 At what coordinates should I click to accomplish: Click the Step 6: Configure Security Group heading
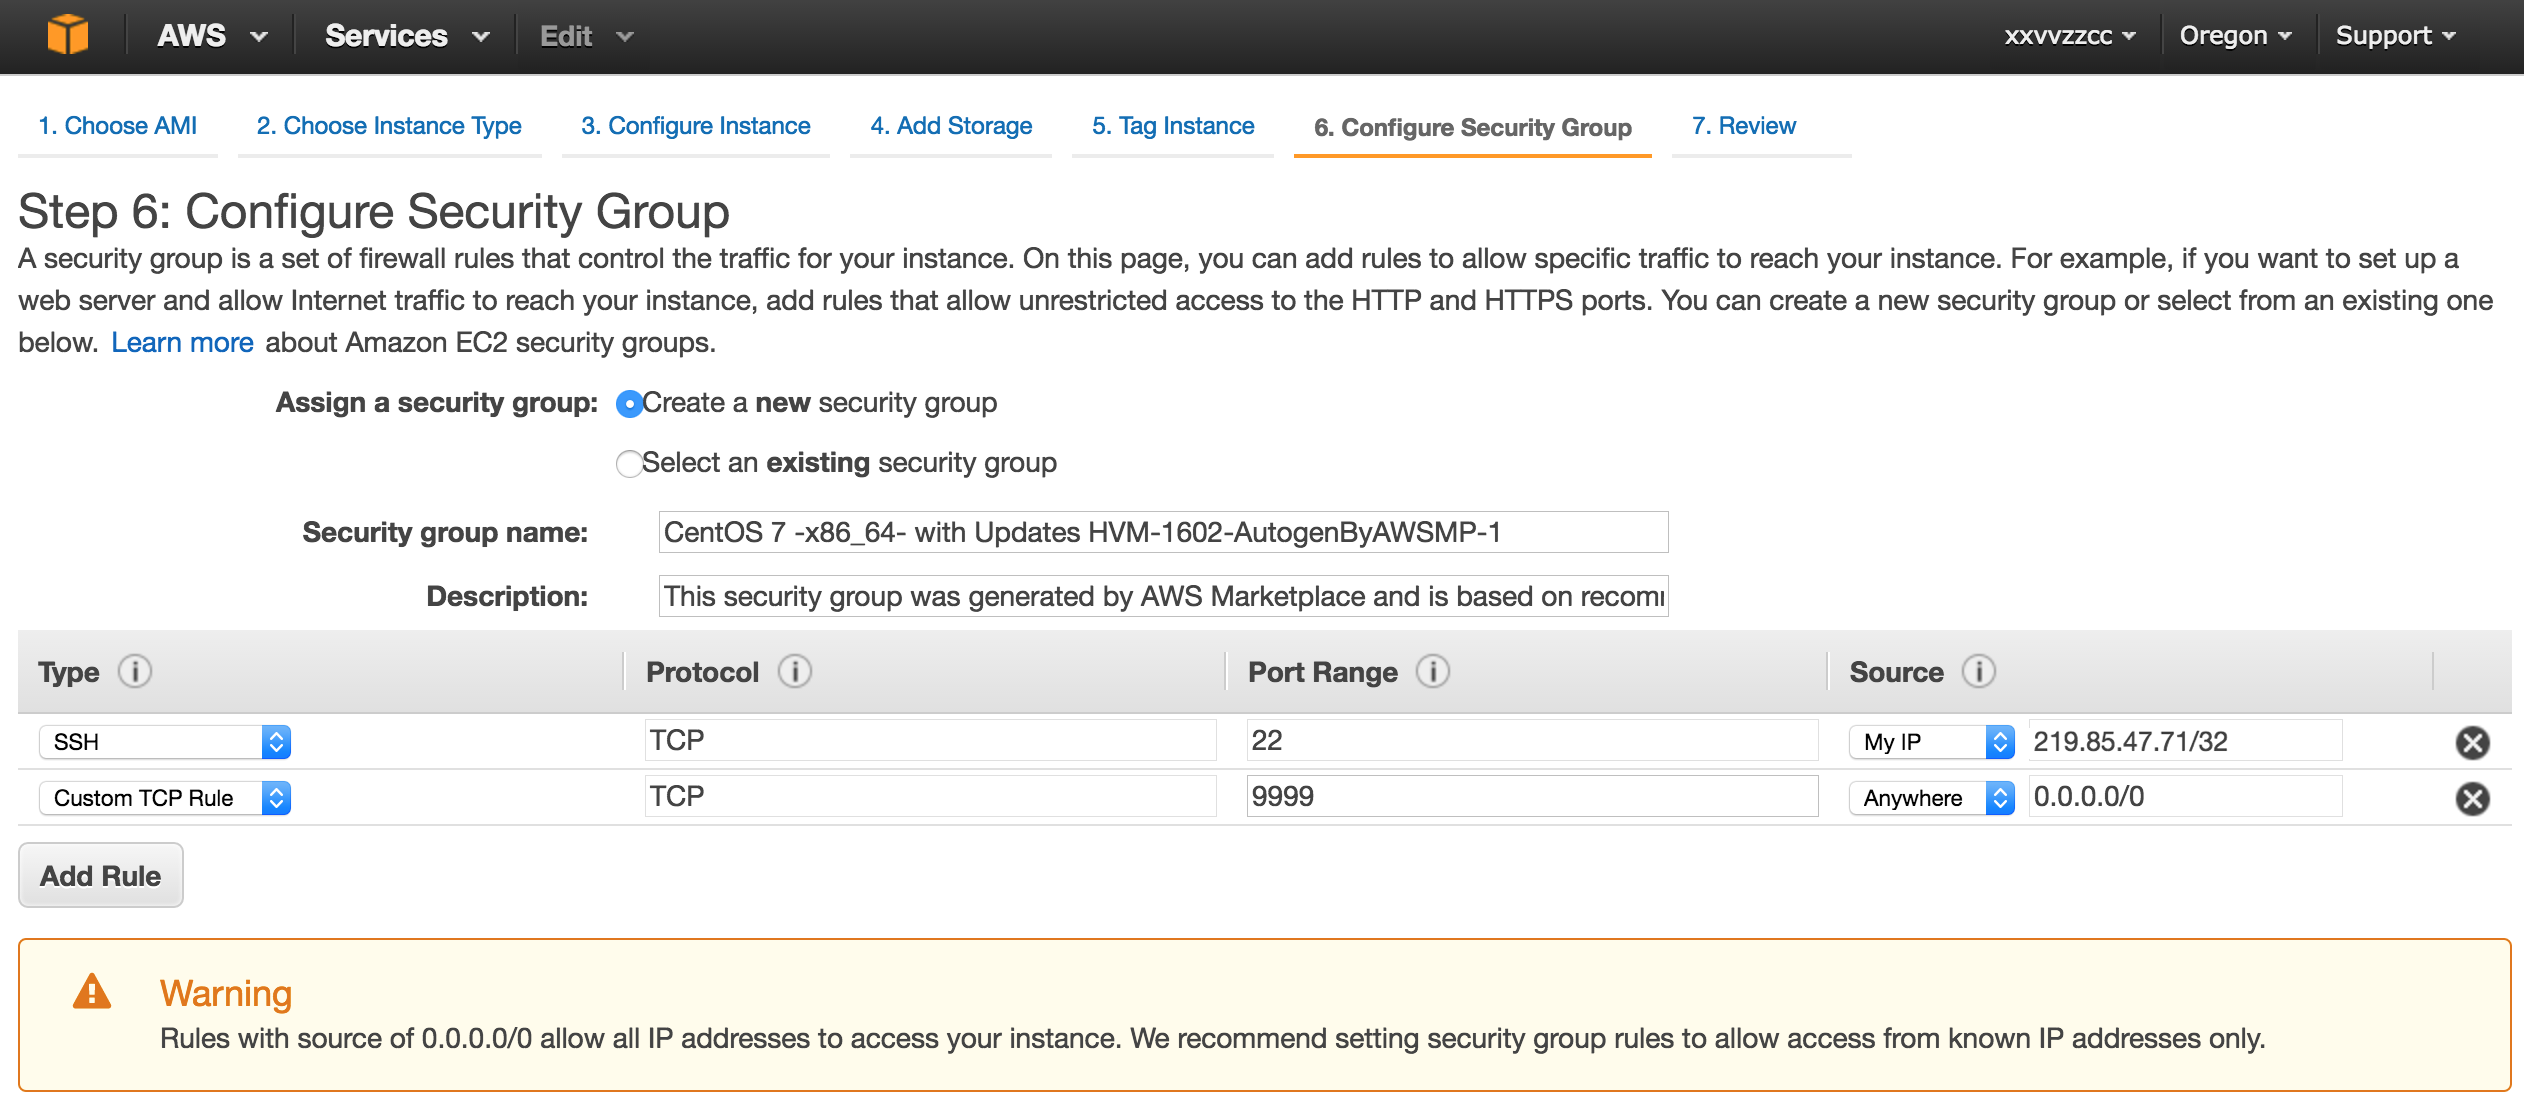pyautogui.click(x=374, y=212)
